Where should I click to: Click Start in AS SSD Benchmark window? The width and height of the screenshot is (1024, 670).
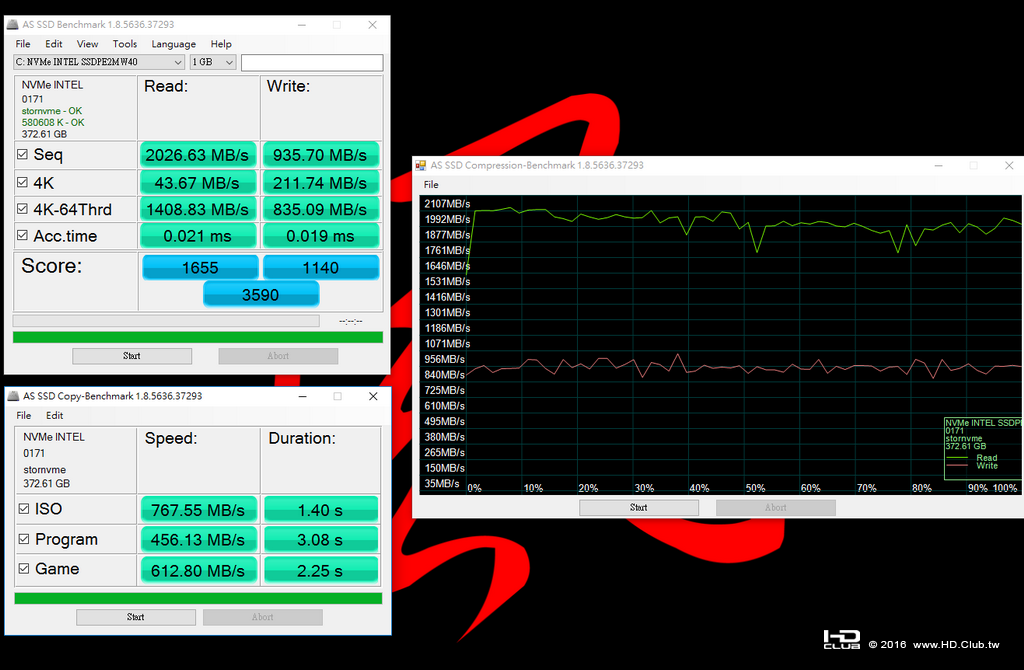pos(132,356)
